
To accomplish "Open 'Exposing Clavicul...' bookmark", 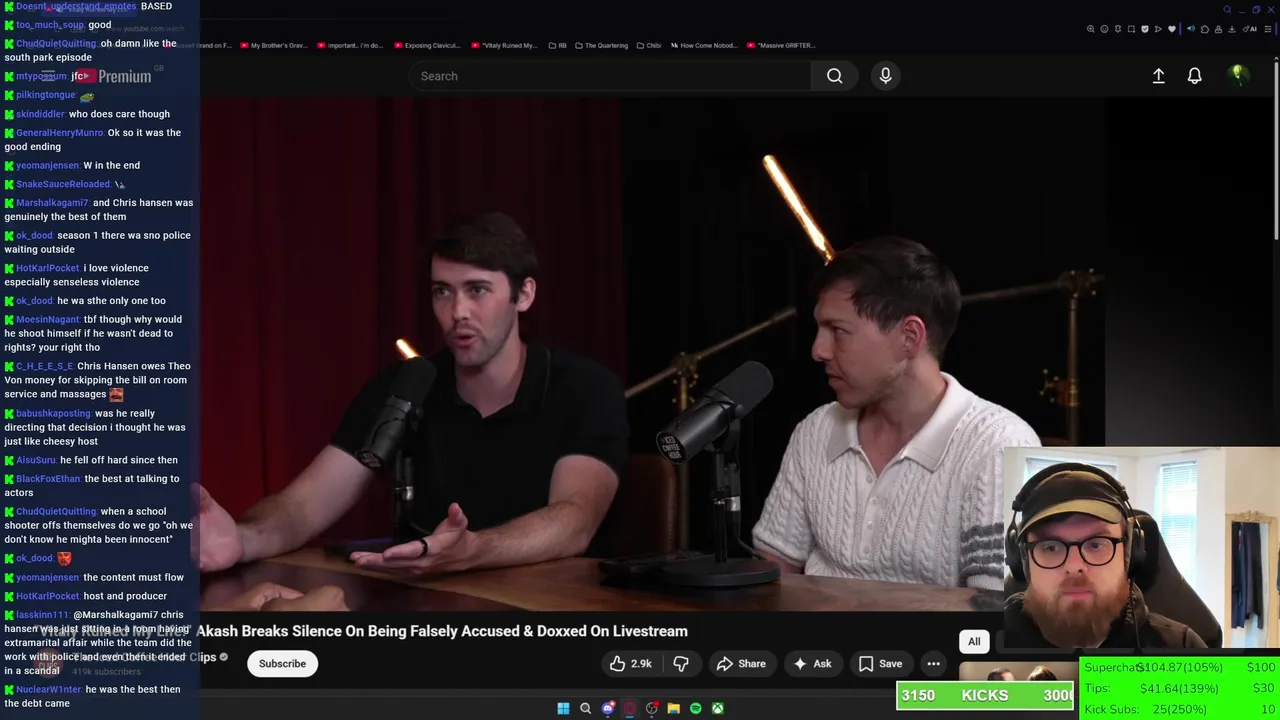I will coord(427,45).
